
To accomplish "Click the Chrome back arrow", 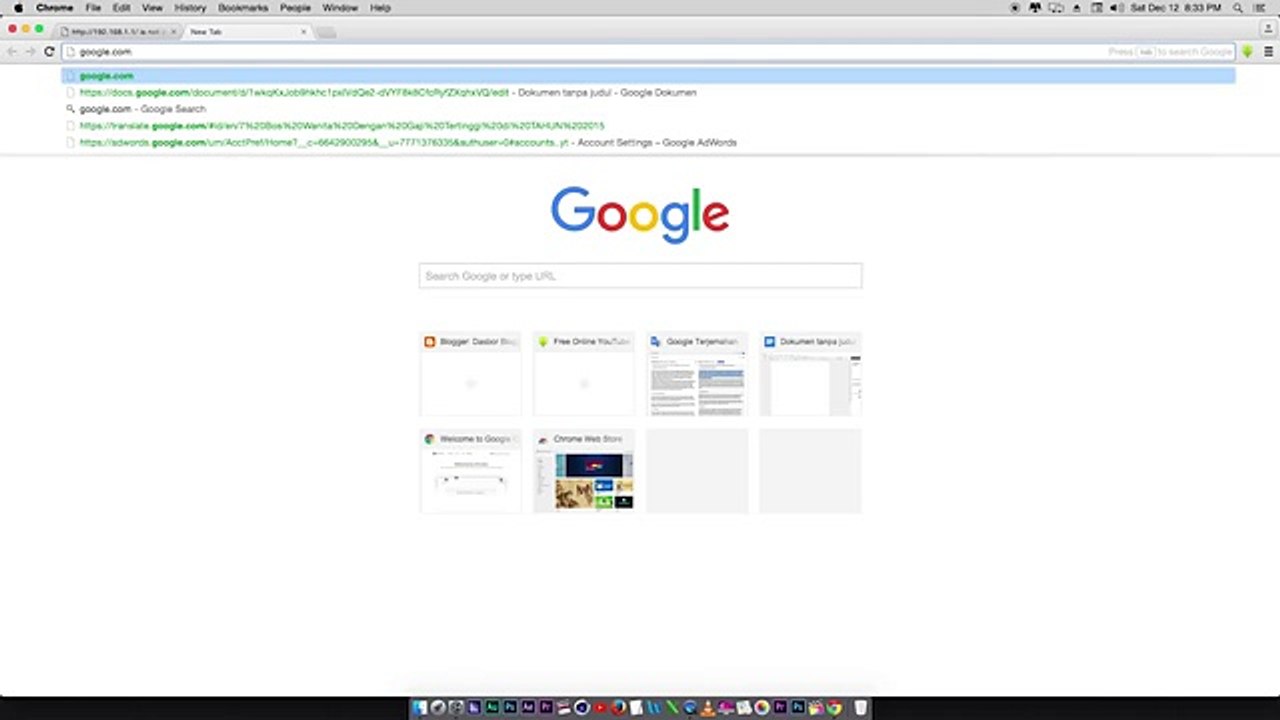I will tap(12, 51).
